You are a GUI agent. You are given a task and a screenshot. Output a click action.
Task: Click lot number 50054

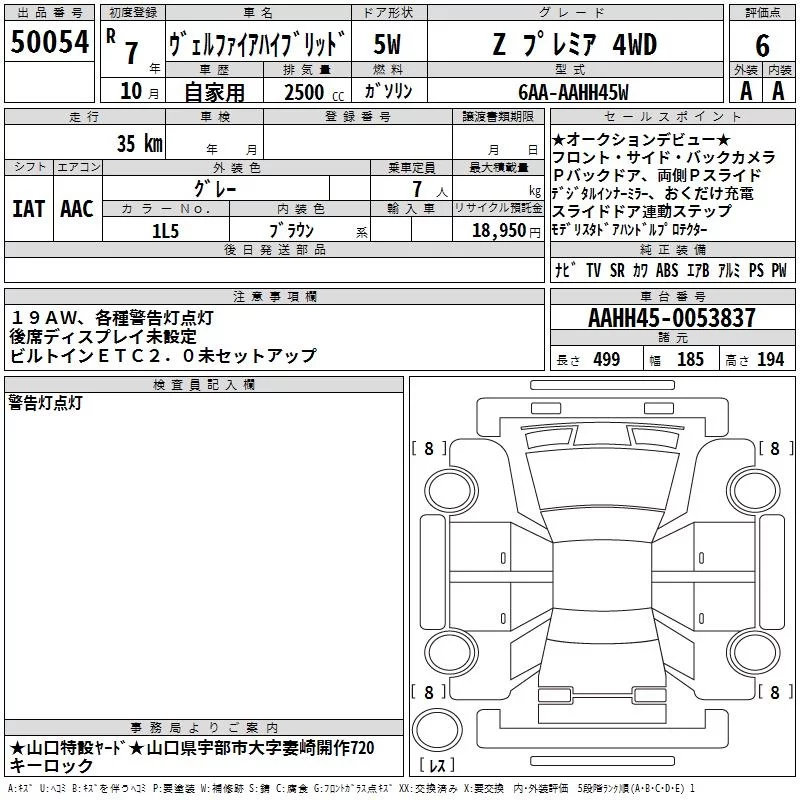click(x=49, y=42)
